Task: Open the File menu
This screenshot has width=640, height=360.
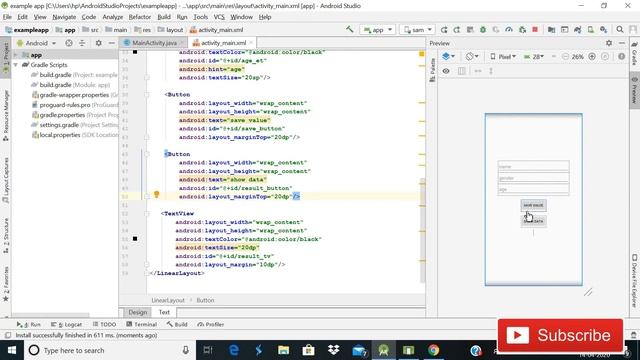Action: tap(7, 17)
